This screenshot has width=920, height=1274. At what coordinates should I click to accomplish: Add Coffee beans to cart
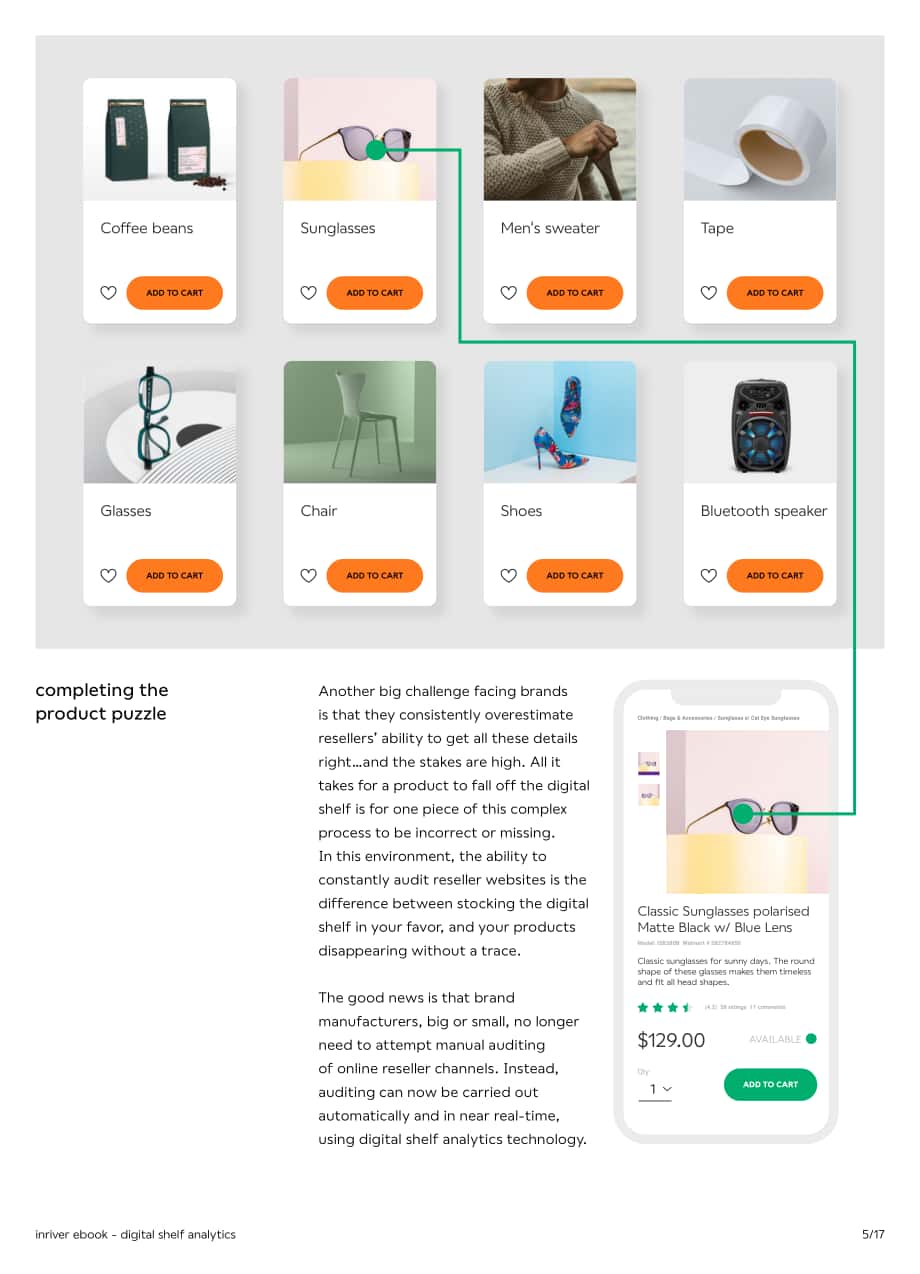pos(174,293)
